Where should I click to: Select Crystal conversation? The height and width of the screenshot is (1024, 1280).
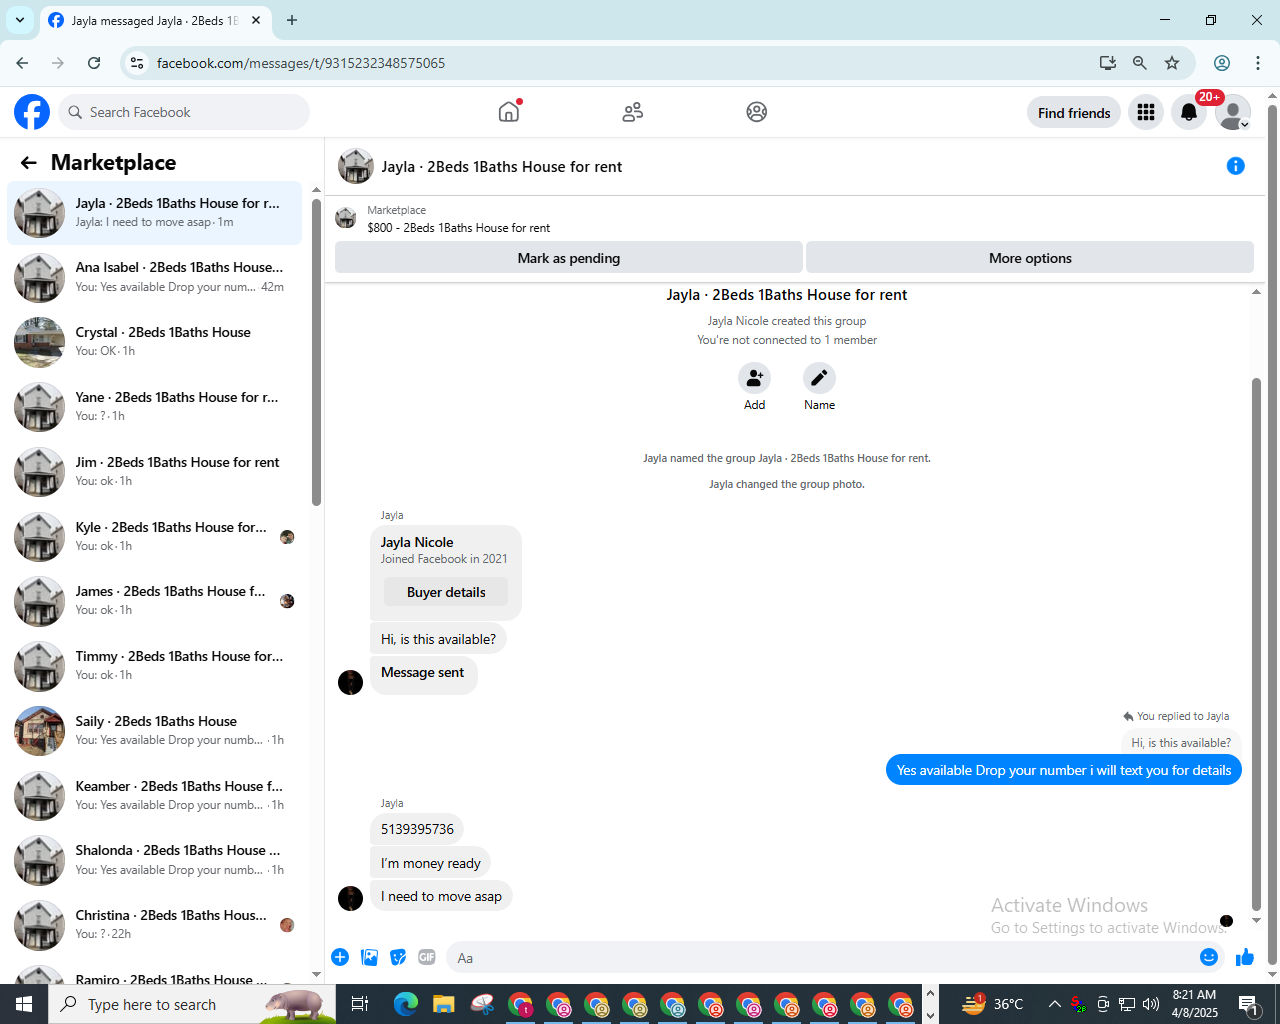(x=154, y=342)
